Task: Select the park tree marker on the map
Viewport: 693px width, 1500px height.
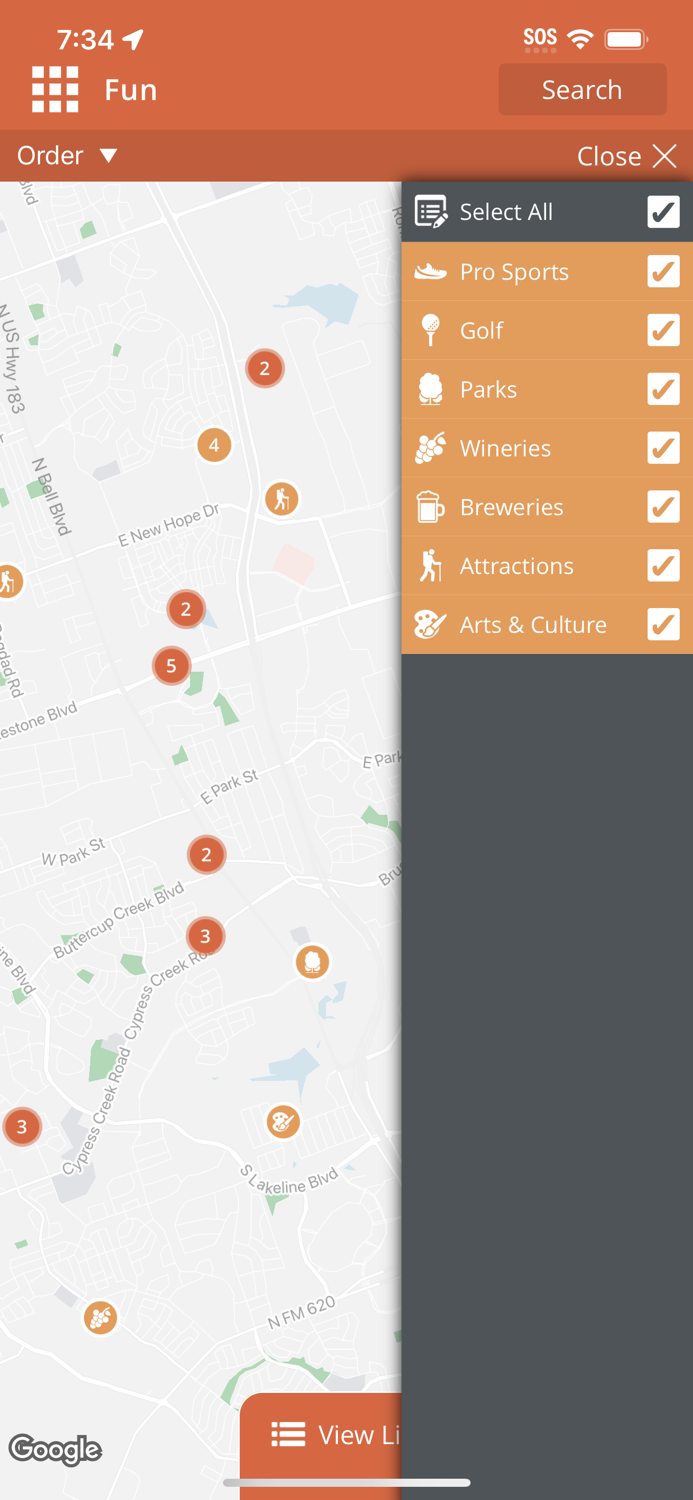Action: (312, 962)
